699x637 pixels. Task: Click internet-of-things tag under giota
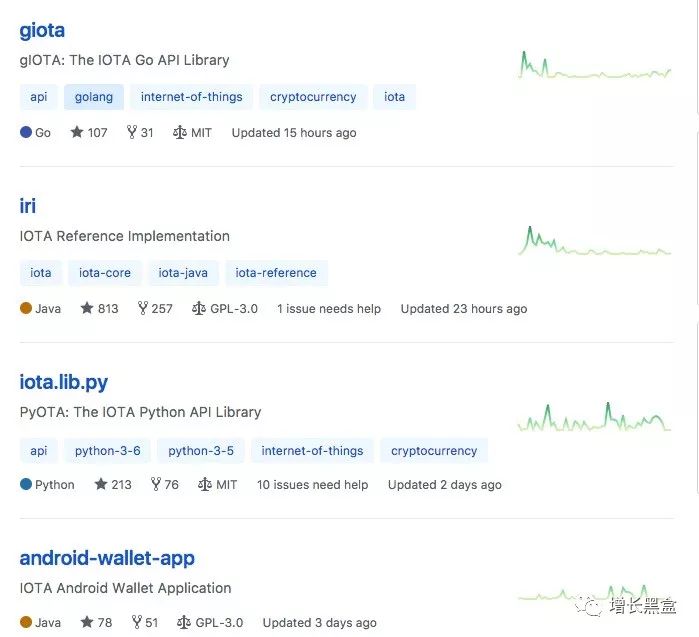[x=191, y=97]
